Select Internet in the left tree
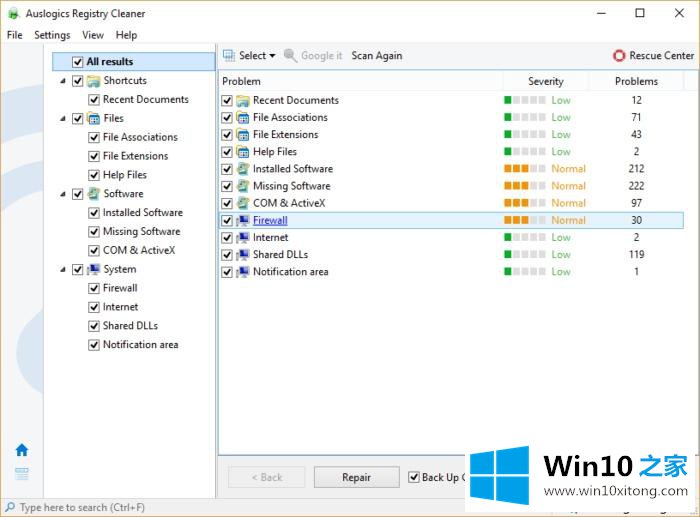Viewport: 700px width, 517px height. click(121, 307)
